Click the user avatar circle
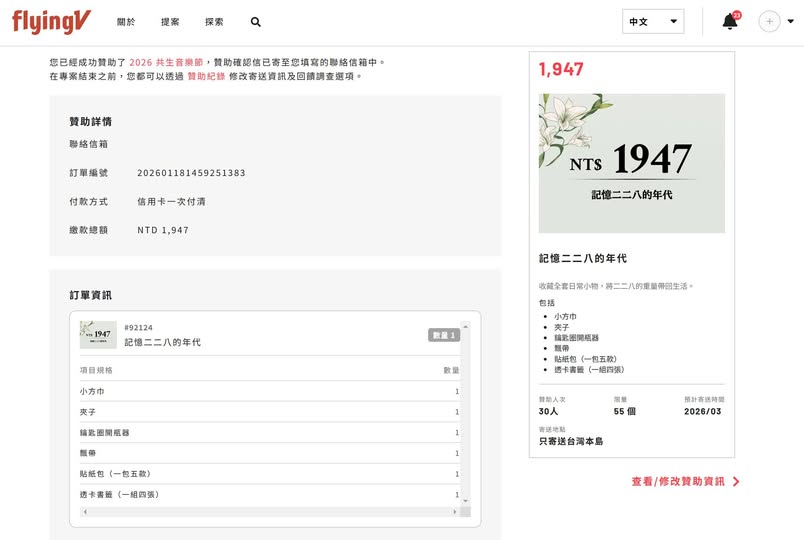Viewport: 804px width, 540px height. tap(769, 22)
